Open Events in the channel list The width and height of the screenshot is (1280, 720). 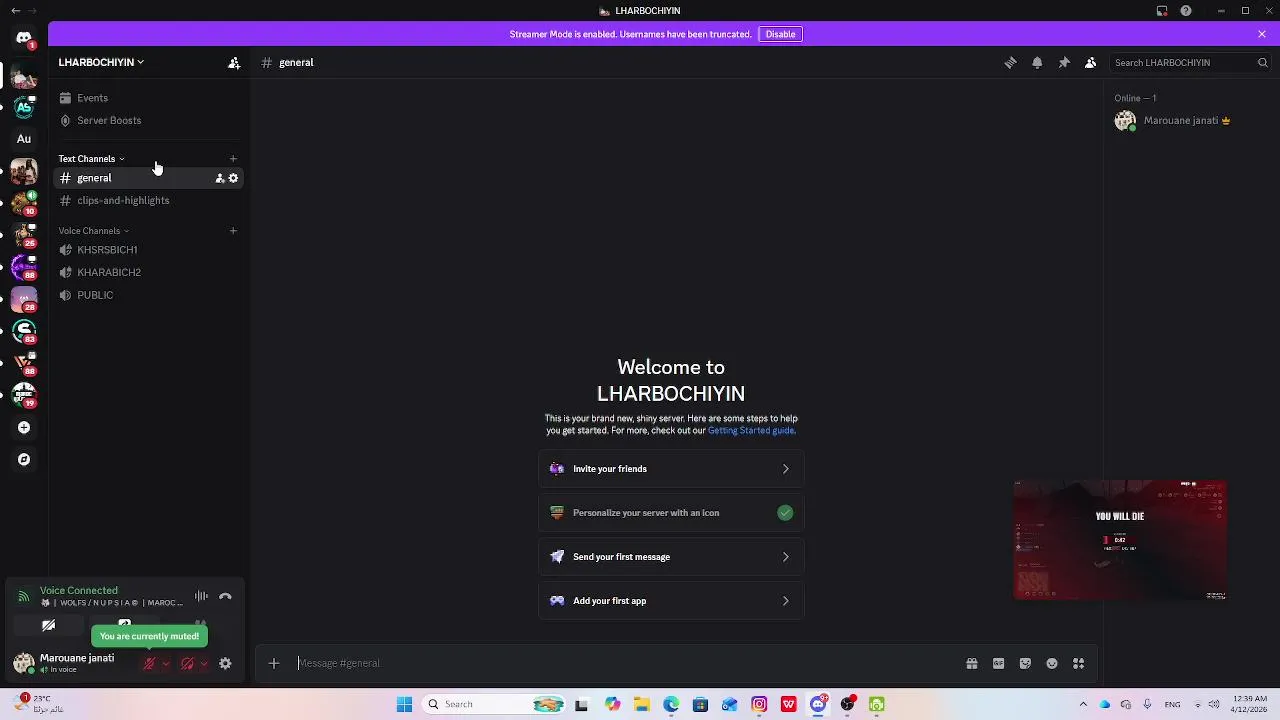(148, 98)
